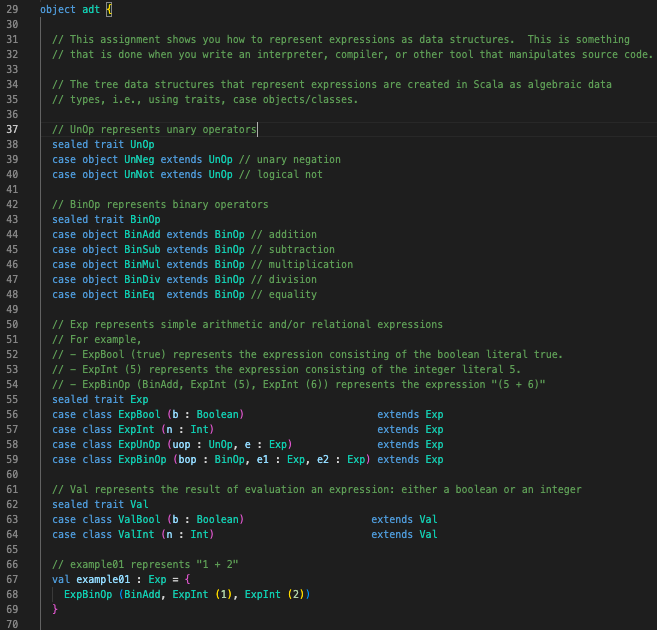Click the 'uop' parameter on the ExpUnOp line
The width and height of the screenshot is (657, 630).
click(181, 444)
